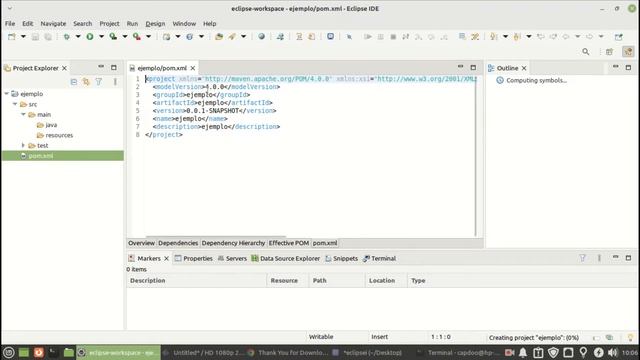Open the File menu
Viewport: 640px width, 360px height.
point(10,24)
